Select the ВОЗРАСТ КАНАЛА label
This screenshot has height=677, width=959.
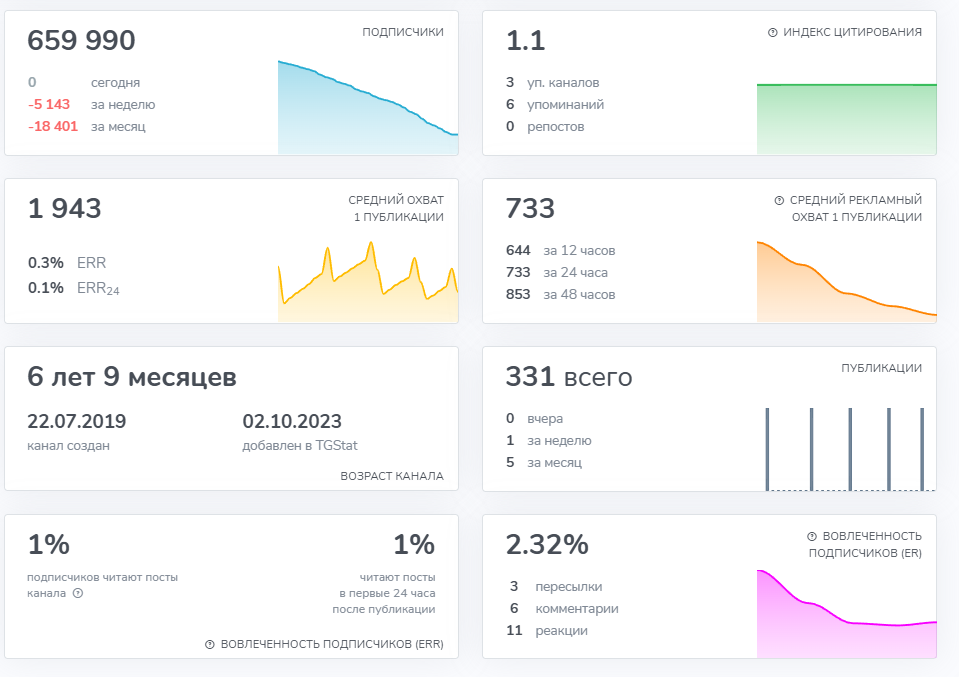click(392, 476)
